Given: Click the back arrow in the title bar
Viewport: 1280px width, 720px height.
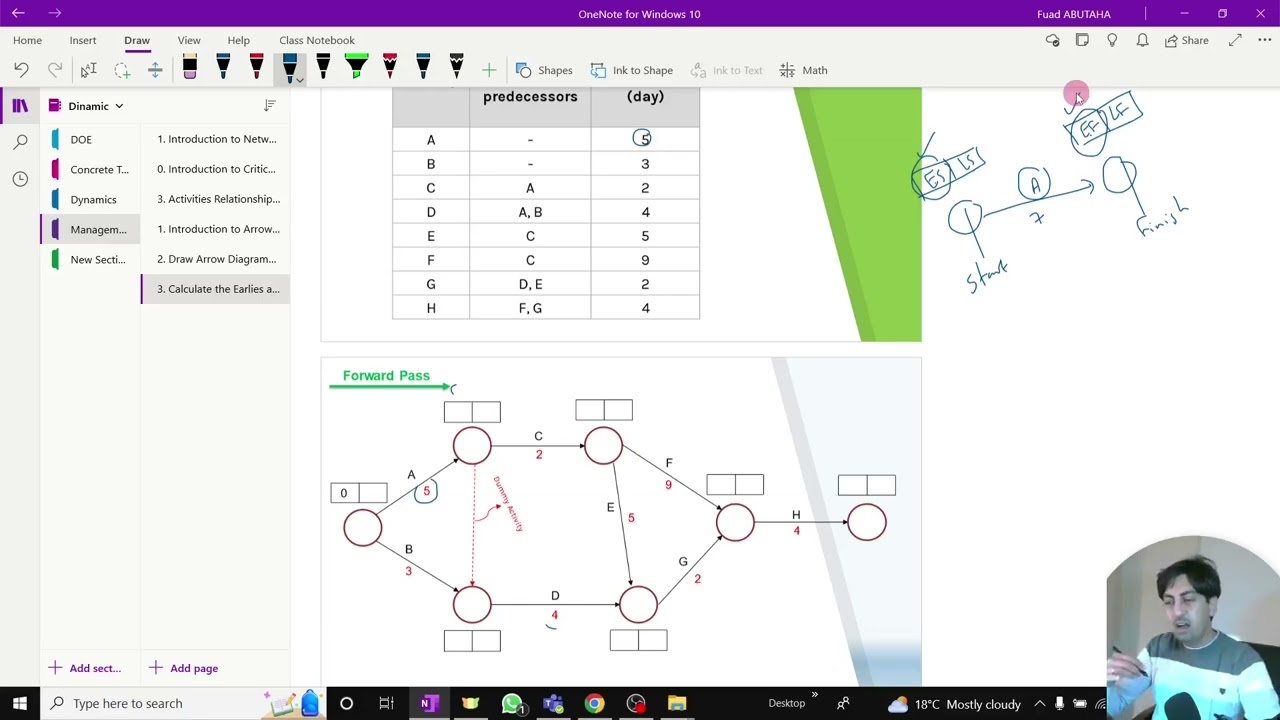Looking at the screenshot, I should point(19,14).
